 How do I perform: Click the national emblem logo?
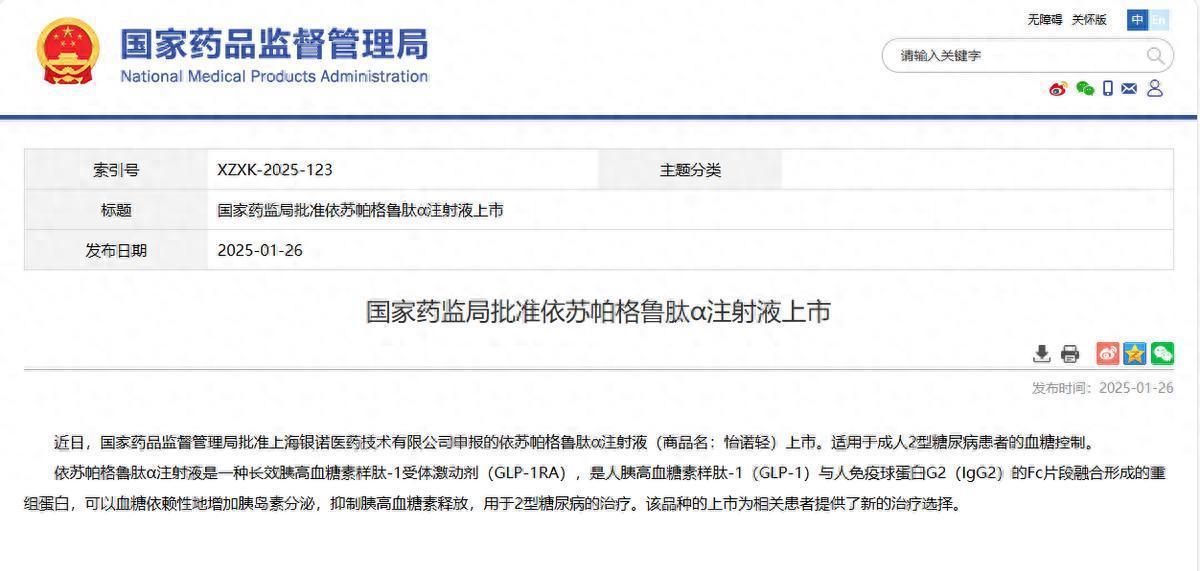tap(68, 51)
